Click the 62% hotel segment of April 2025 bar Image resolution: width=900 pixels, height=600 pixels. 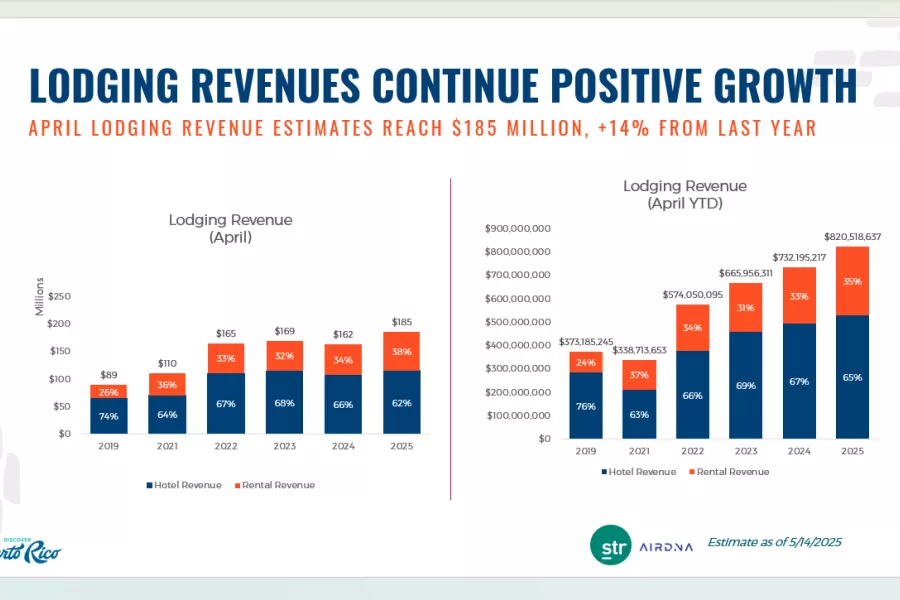click(x=402, y=402)
